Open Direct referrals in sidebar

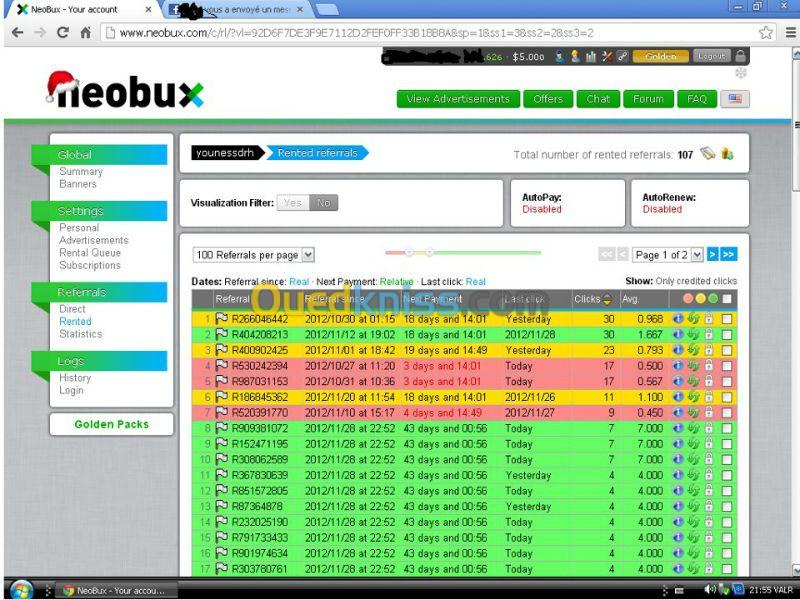(x=72, y=309)
